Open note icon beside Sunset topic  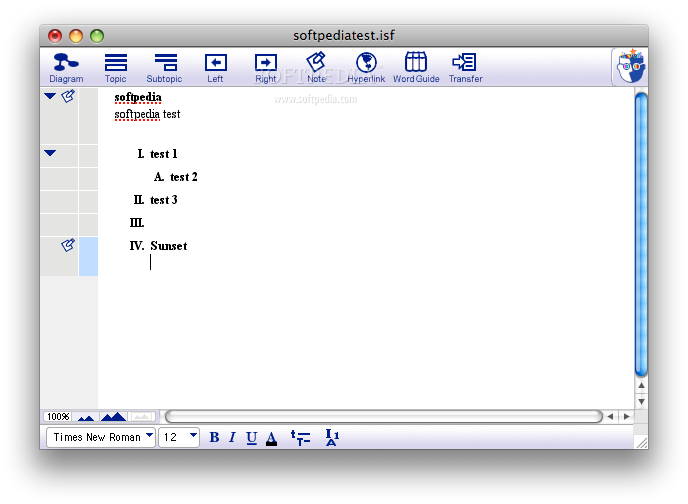[x=68, y=245]
